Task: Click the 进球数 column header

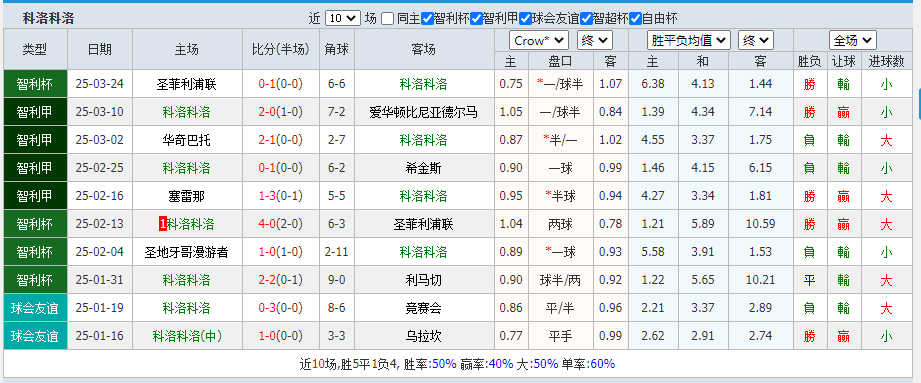Action: (x=886, y=61)
